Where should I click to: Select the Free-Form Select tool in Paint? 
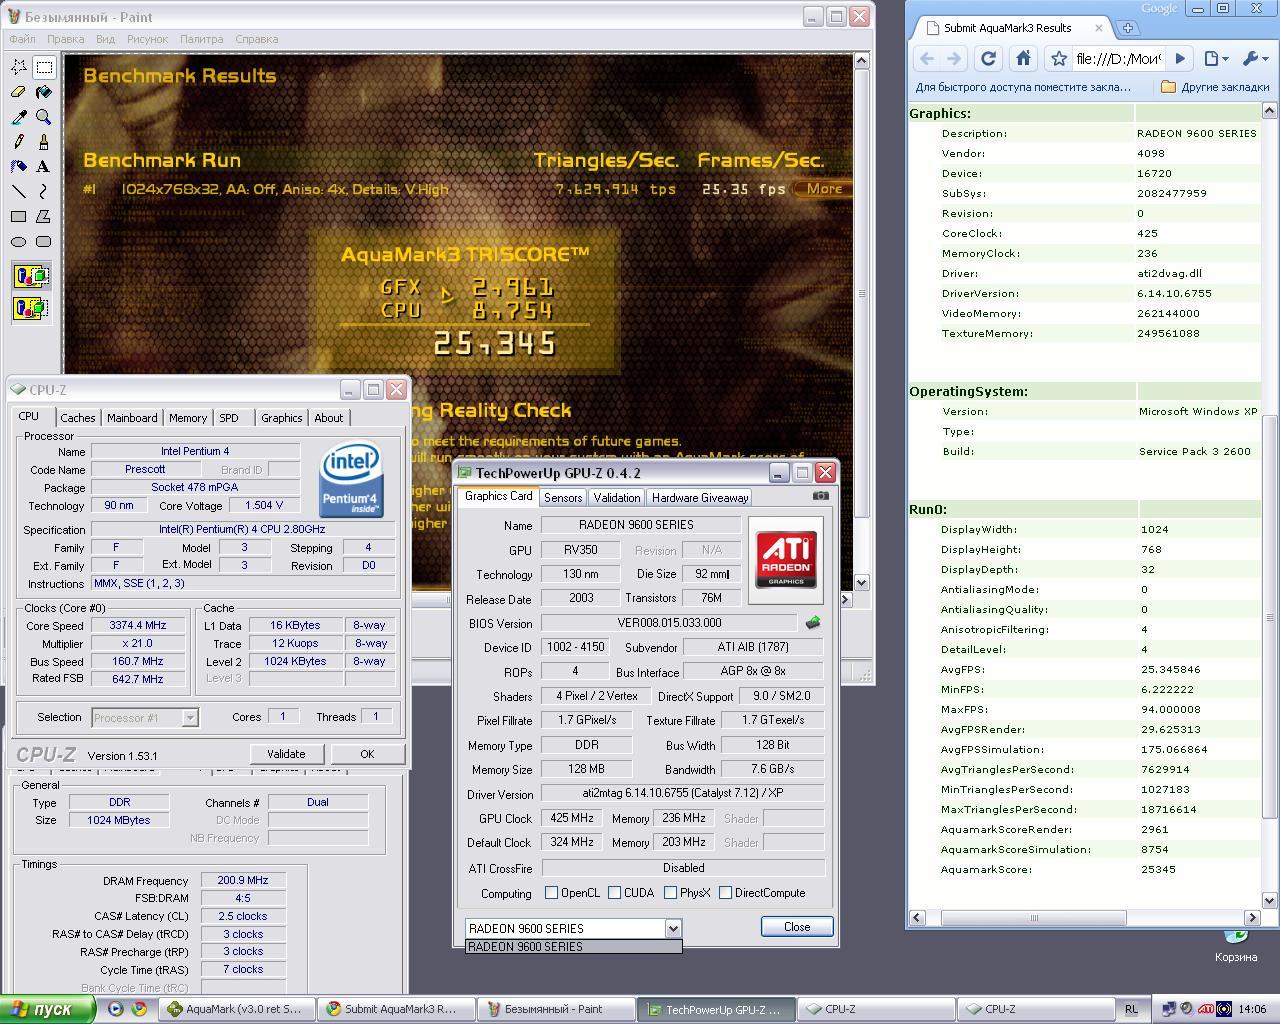coord(19,67)
